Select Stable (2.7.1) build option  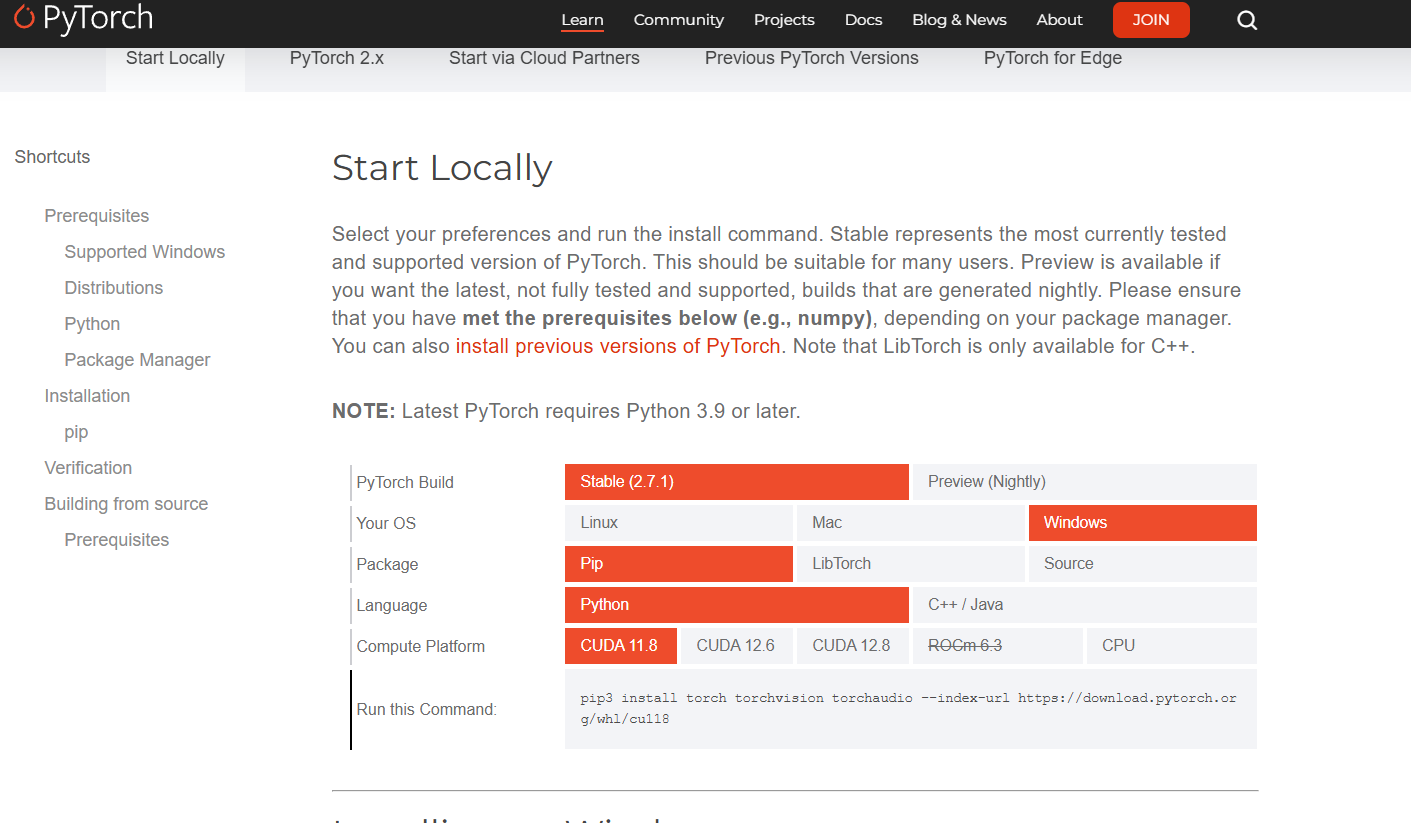pos(737,482)
